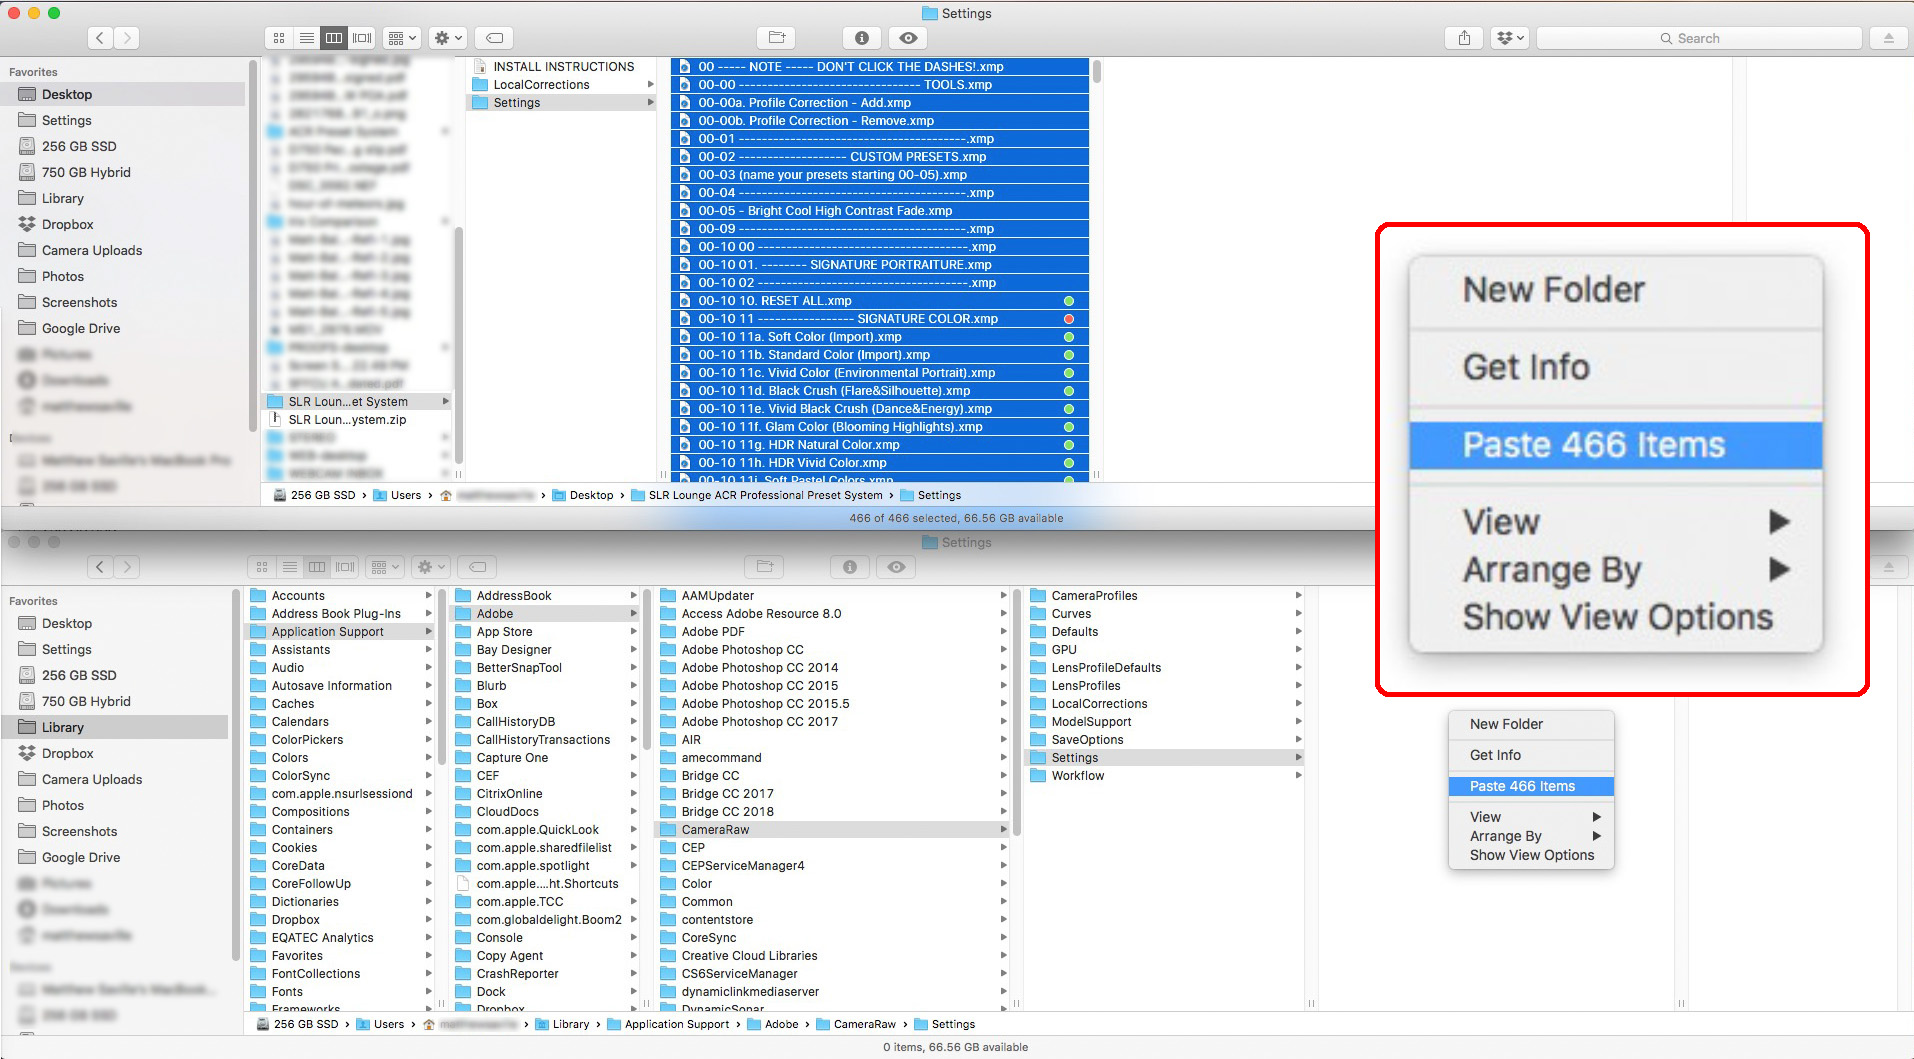Select Show View Options in small context menu
The width and height of the screenshot is (1914, 1059).
coord(1531,855)
